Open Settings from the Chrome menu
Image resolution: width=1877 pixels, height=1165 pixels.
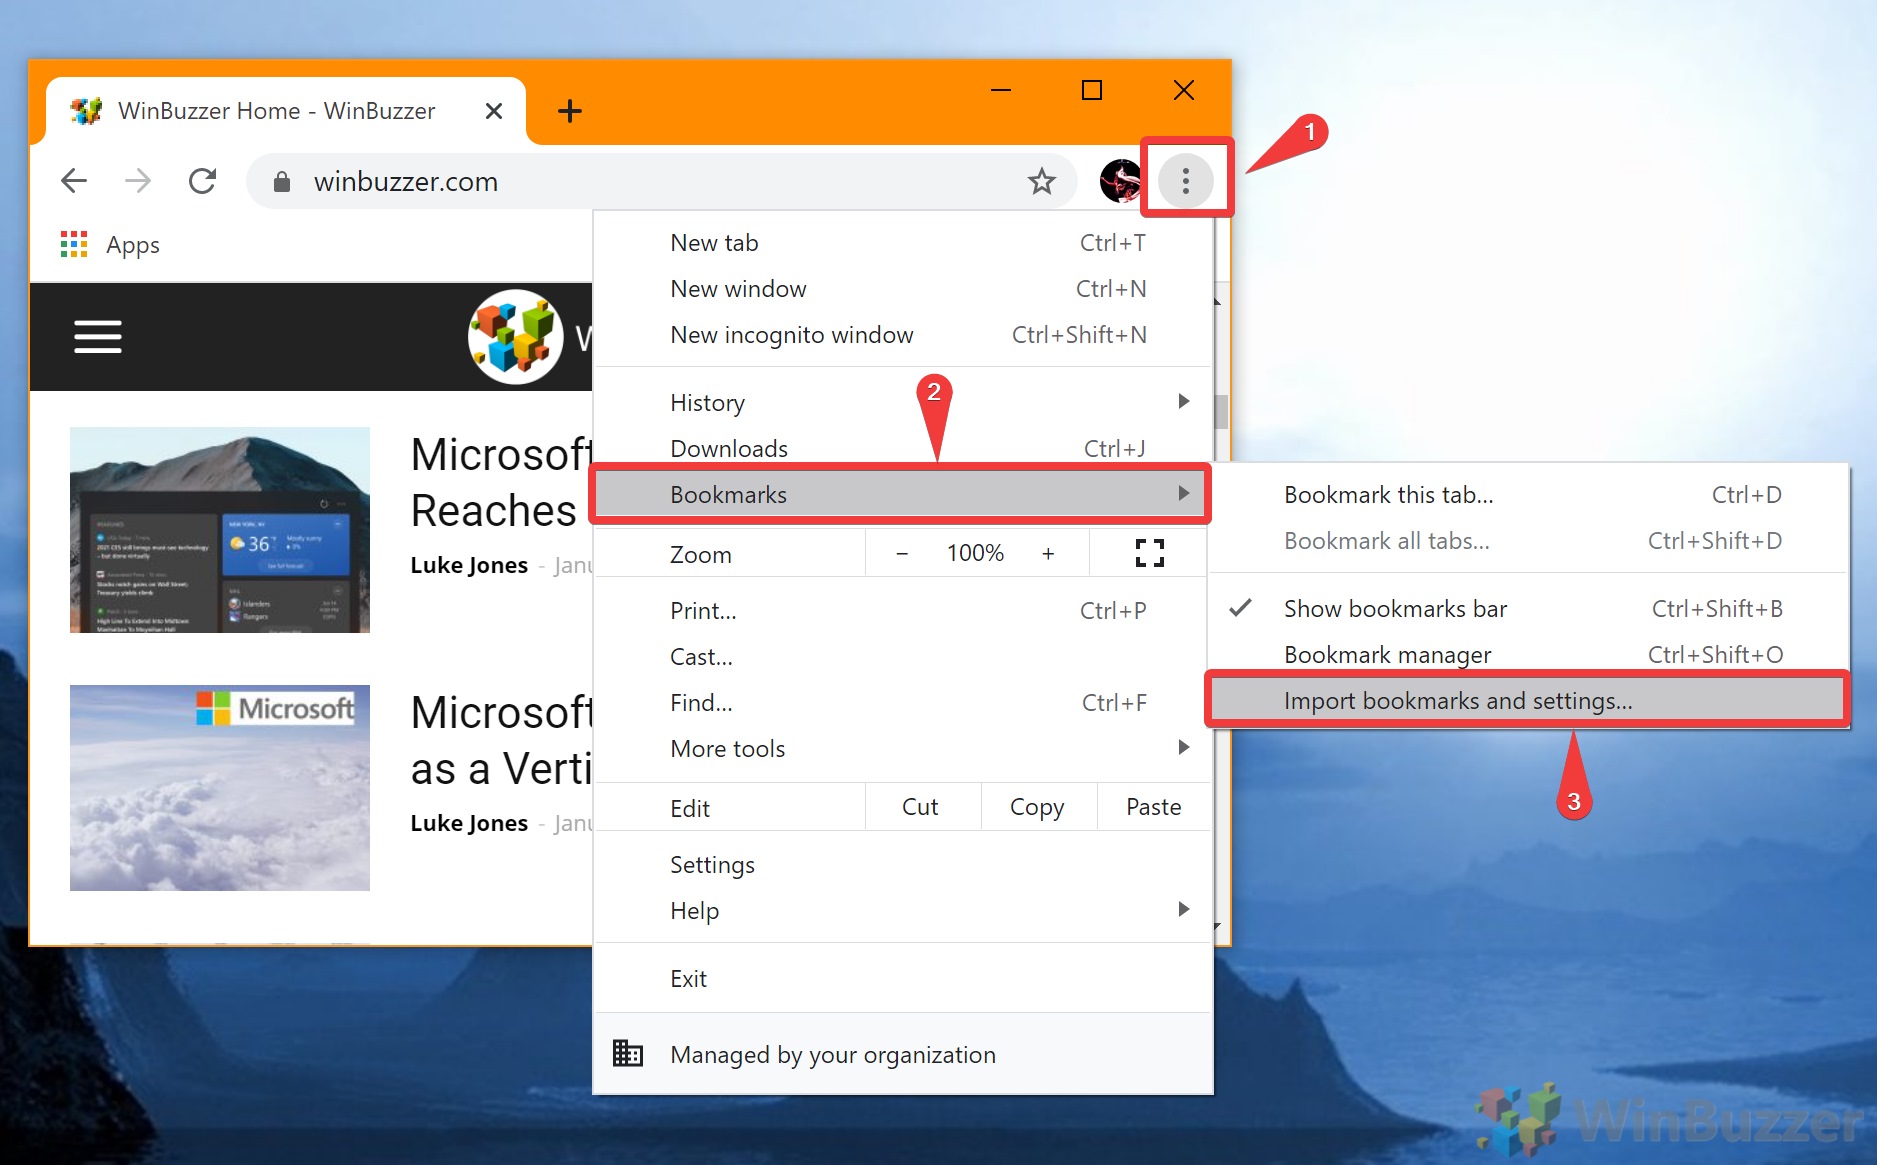(902, 865)
